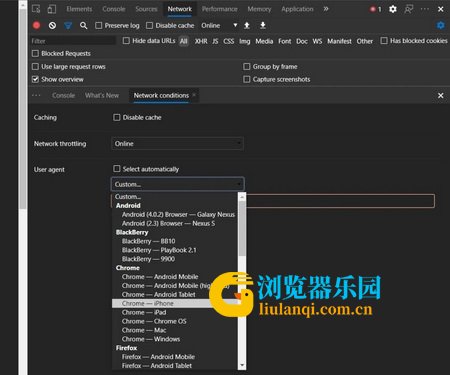The image size is (450, 375).
Task: Filter requests by Media
Action: click(264, 41)
